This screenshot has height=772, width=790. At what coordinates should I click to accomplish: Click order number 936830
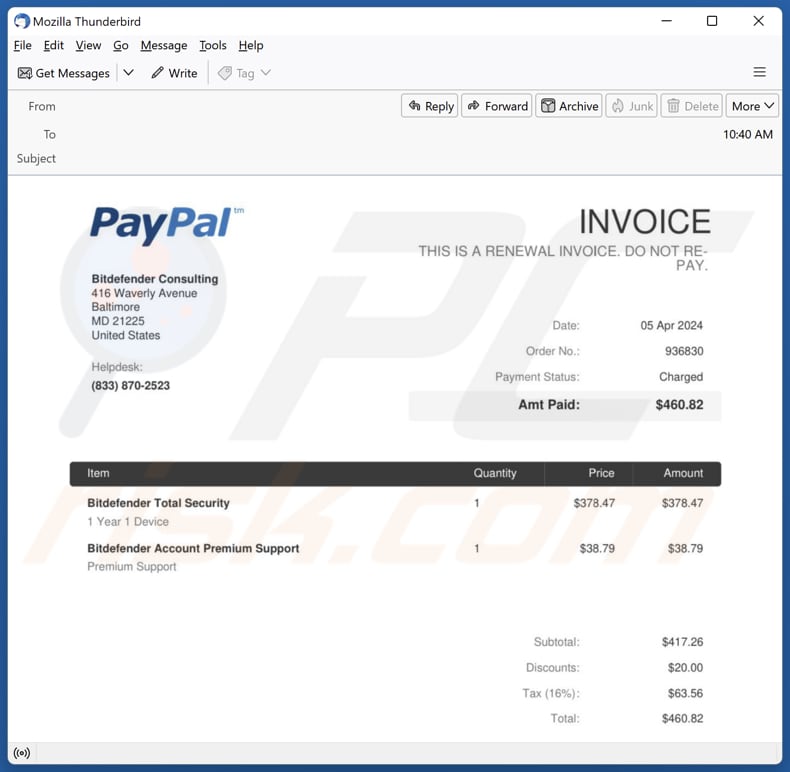point(684,351)
